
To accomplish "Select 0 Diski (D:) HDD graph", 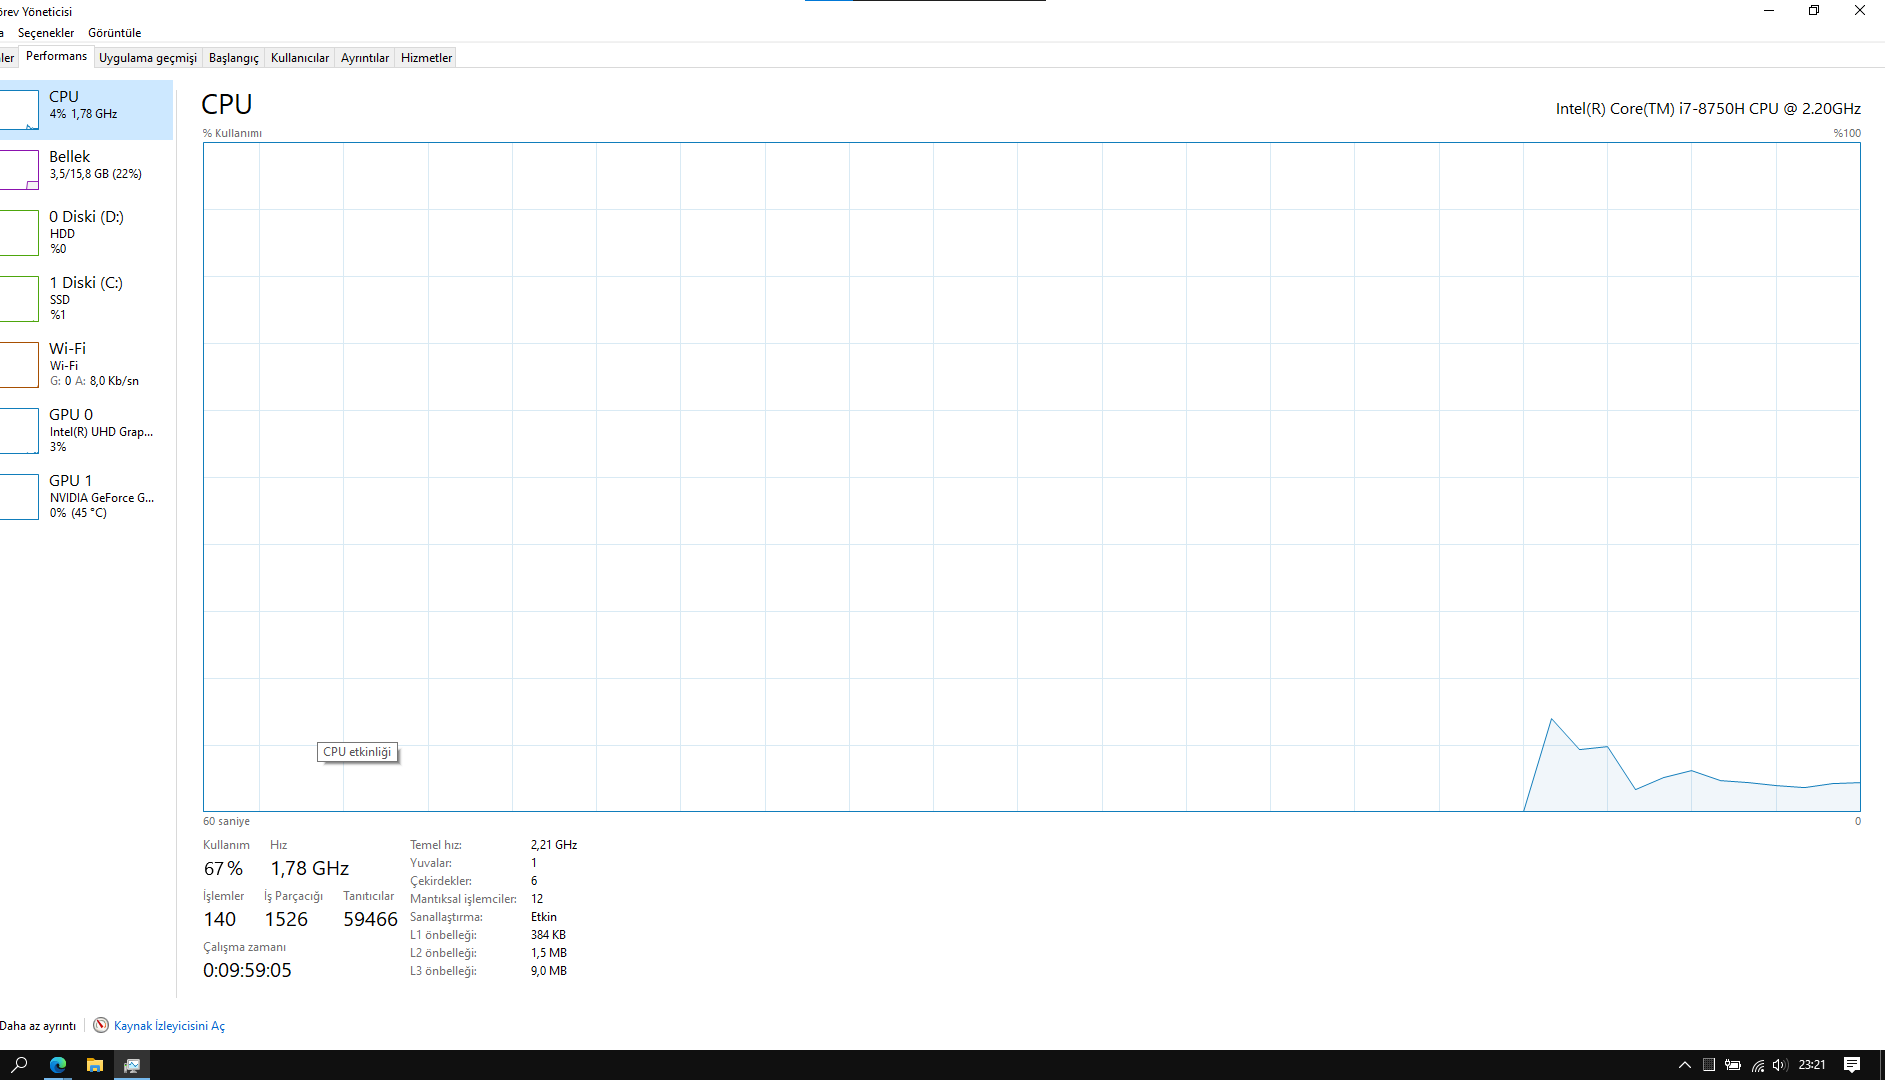I will 86,232.
